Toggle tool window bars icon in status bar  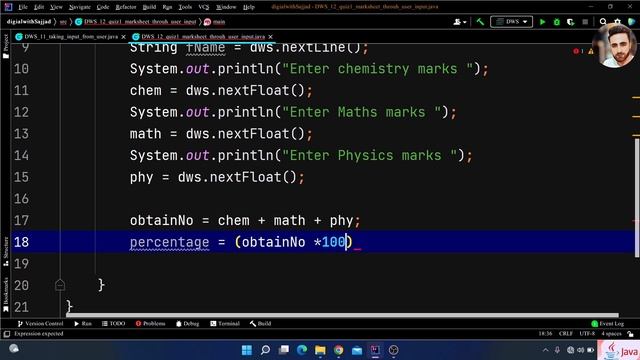click(x=7, y=334)
